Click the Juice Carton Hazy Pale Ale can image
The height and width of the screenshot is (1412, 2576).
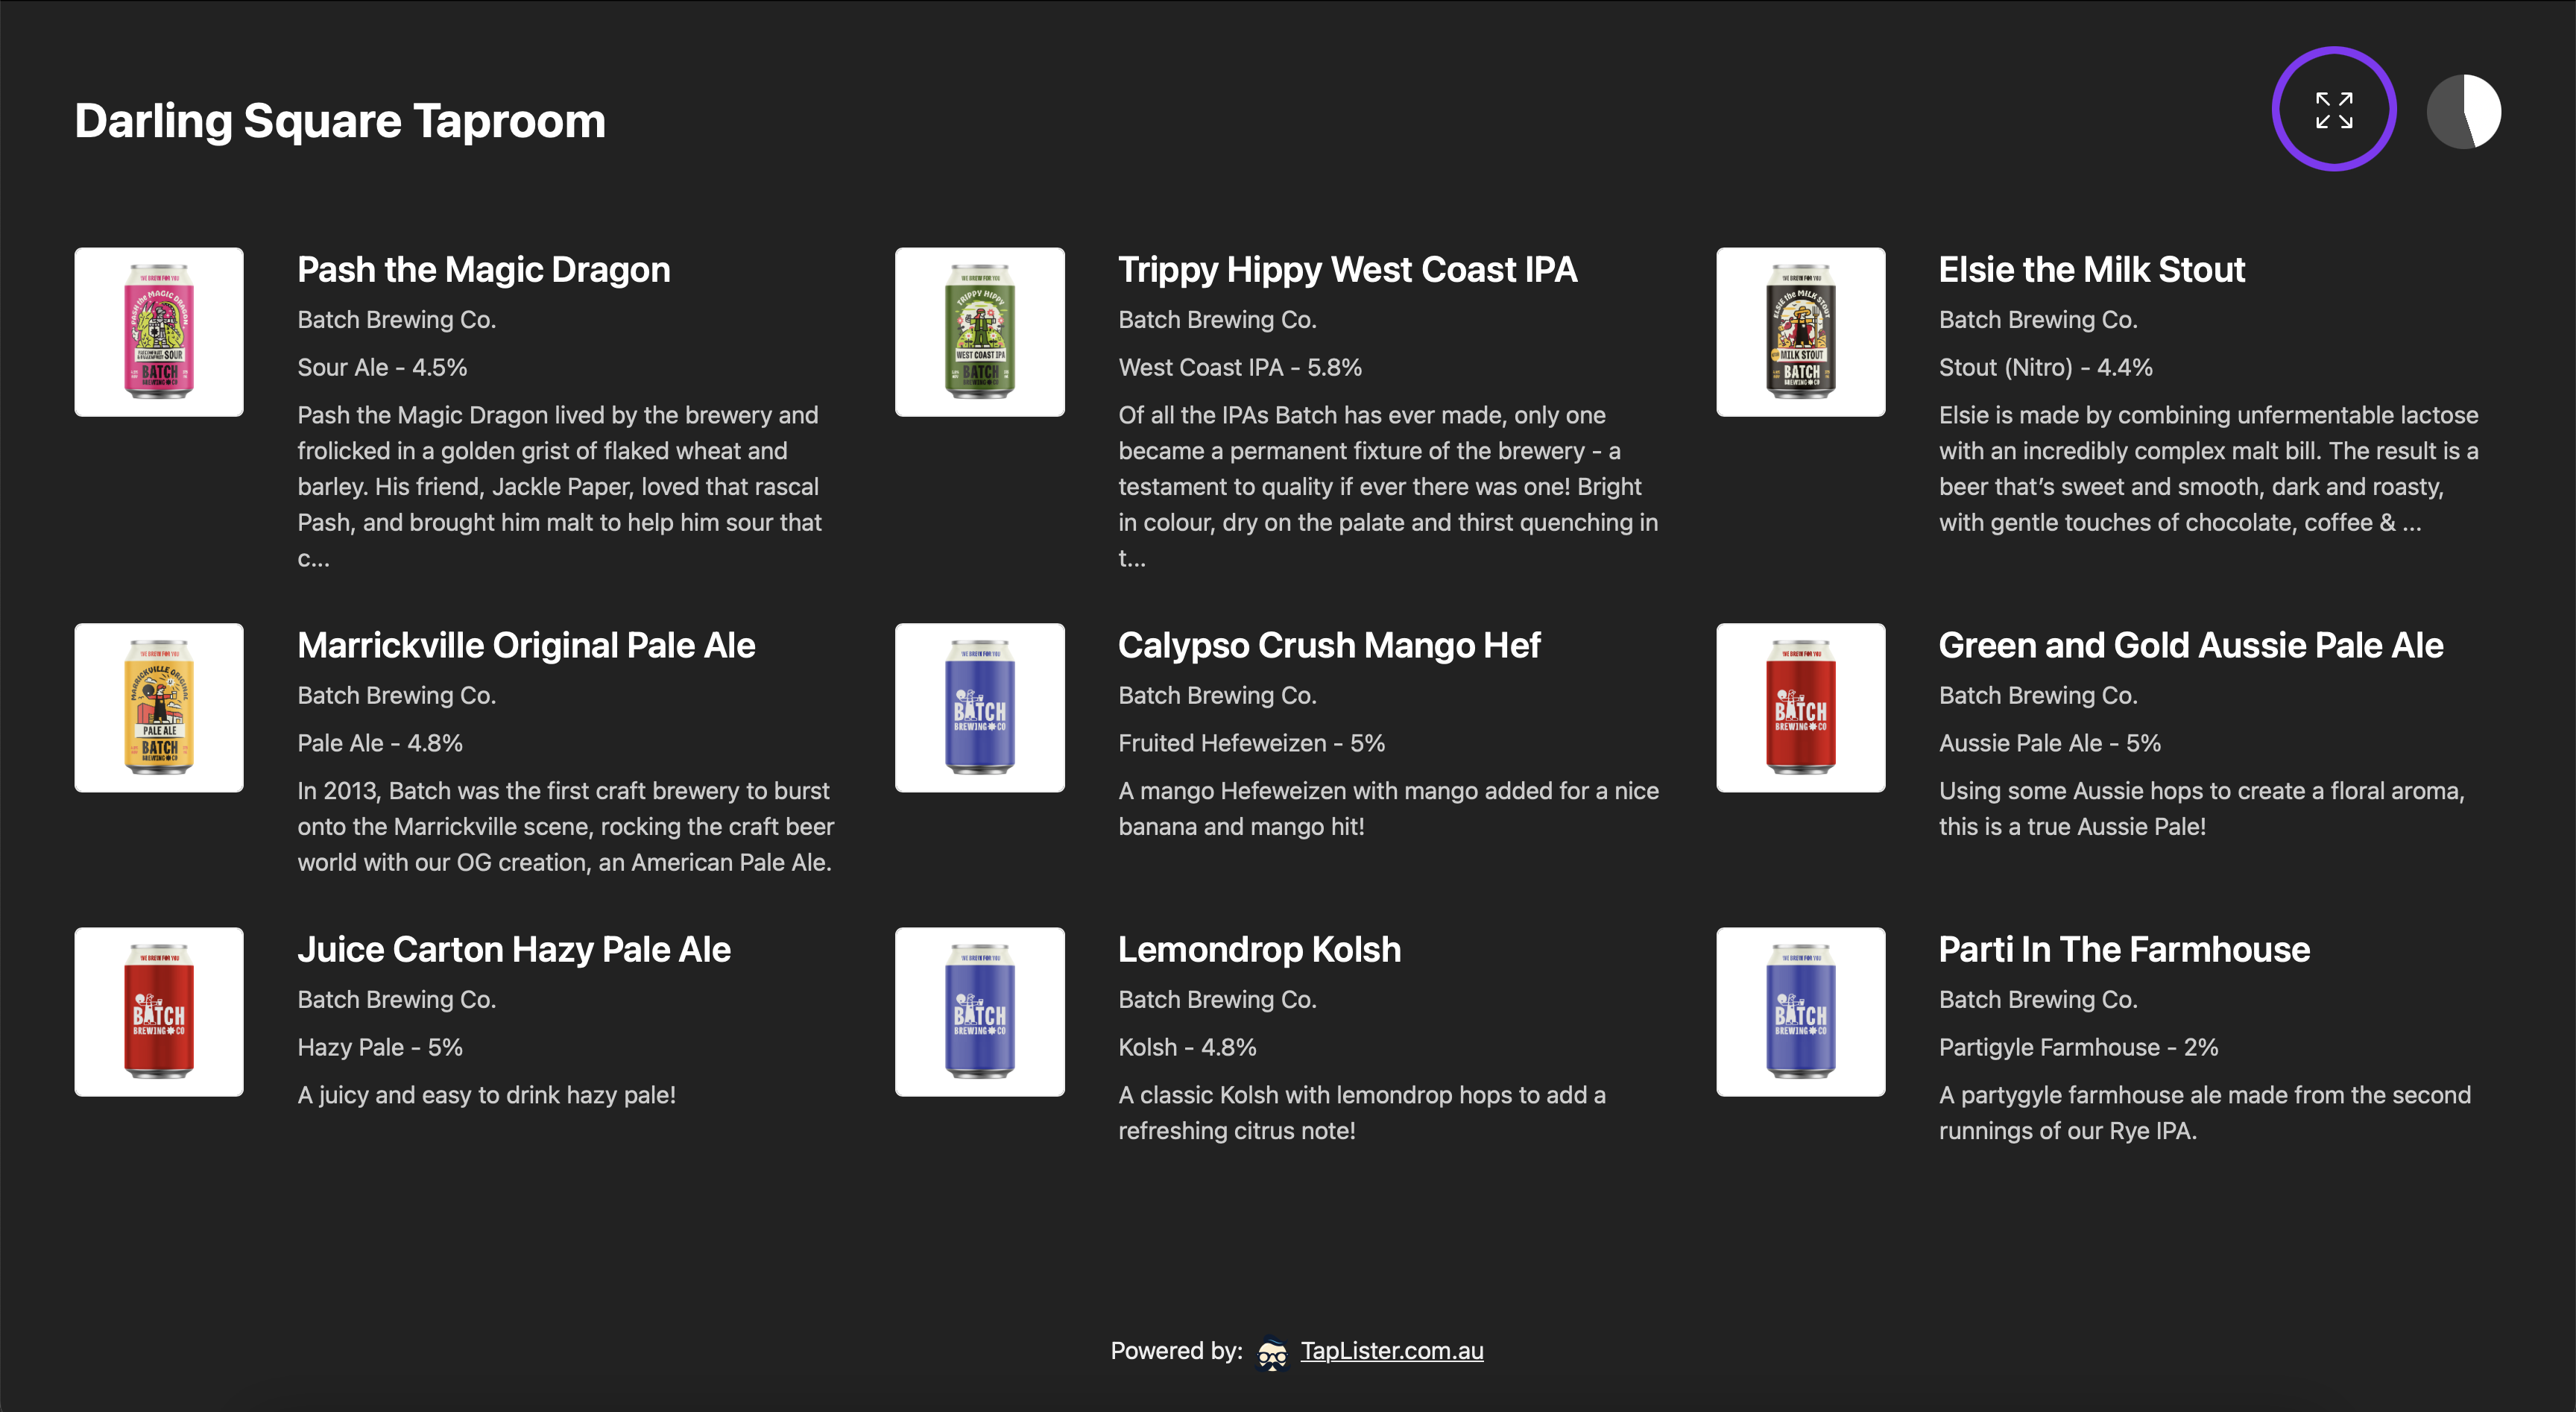click(159, 1012)
